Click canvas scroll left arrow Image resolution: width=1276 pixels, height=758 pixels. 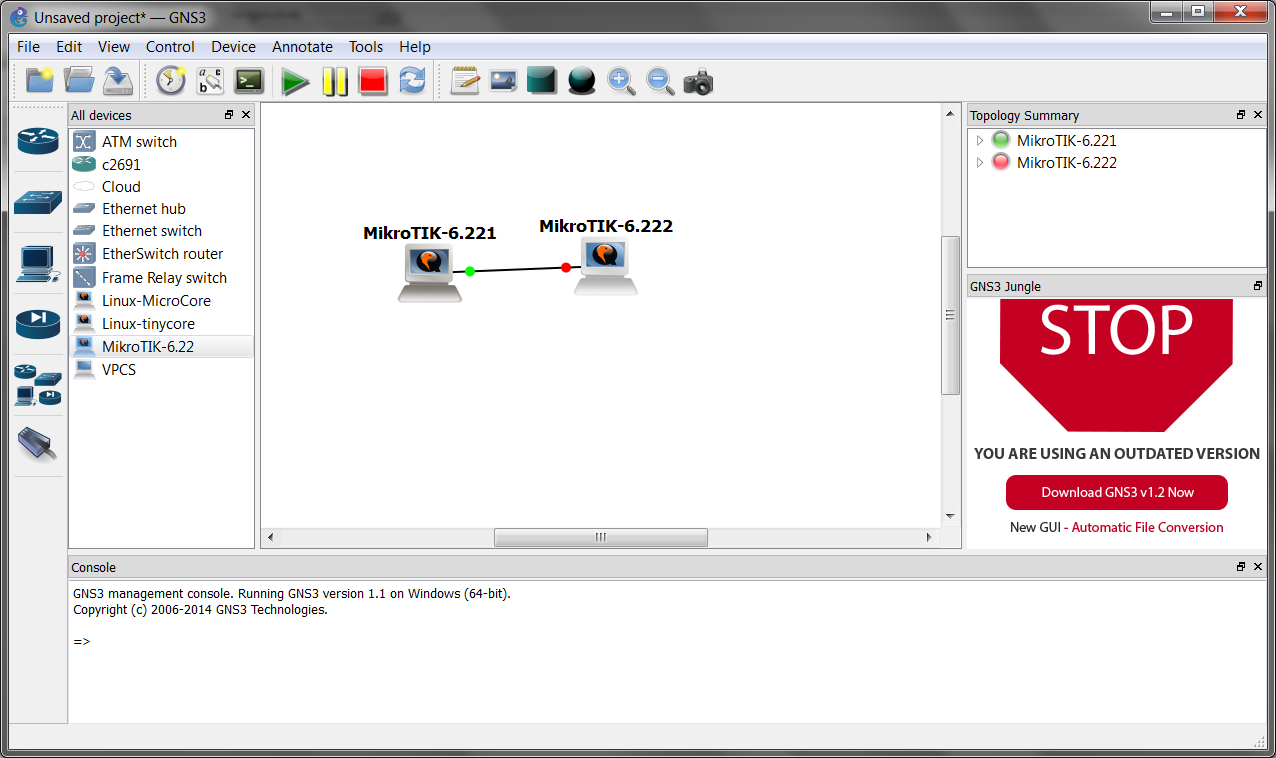point(269,537)
